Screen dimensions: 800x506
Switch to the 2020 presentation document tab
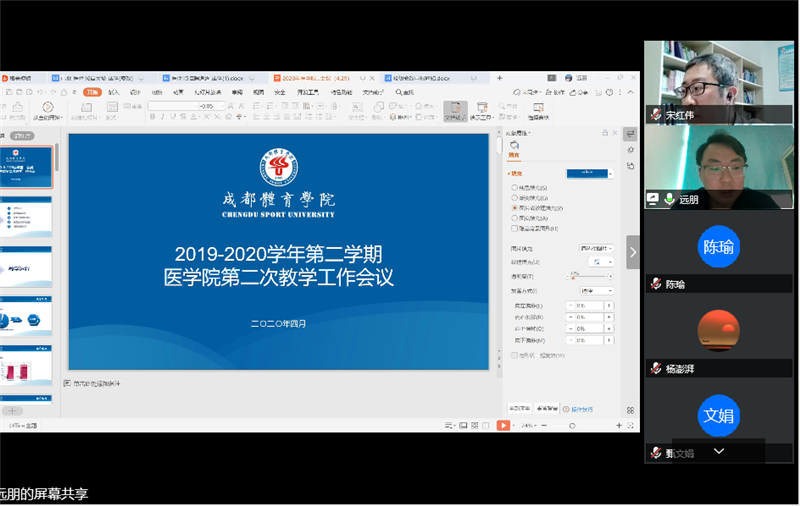click(323, 78)
